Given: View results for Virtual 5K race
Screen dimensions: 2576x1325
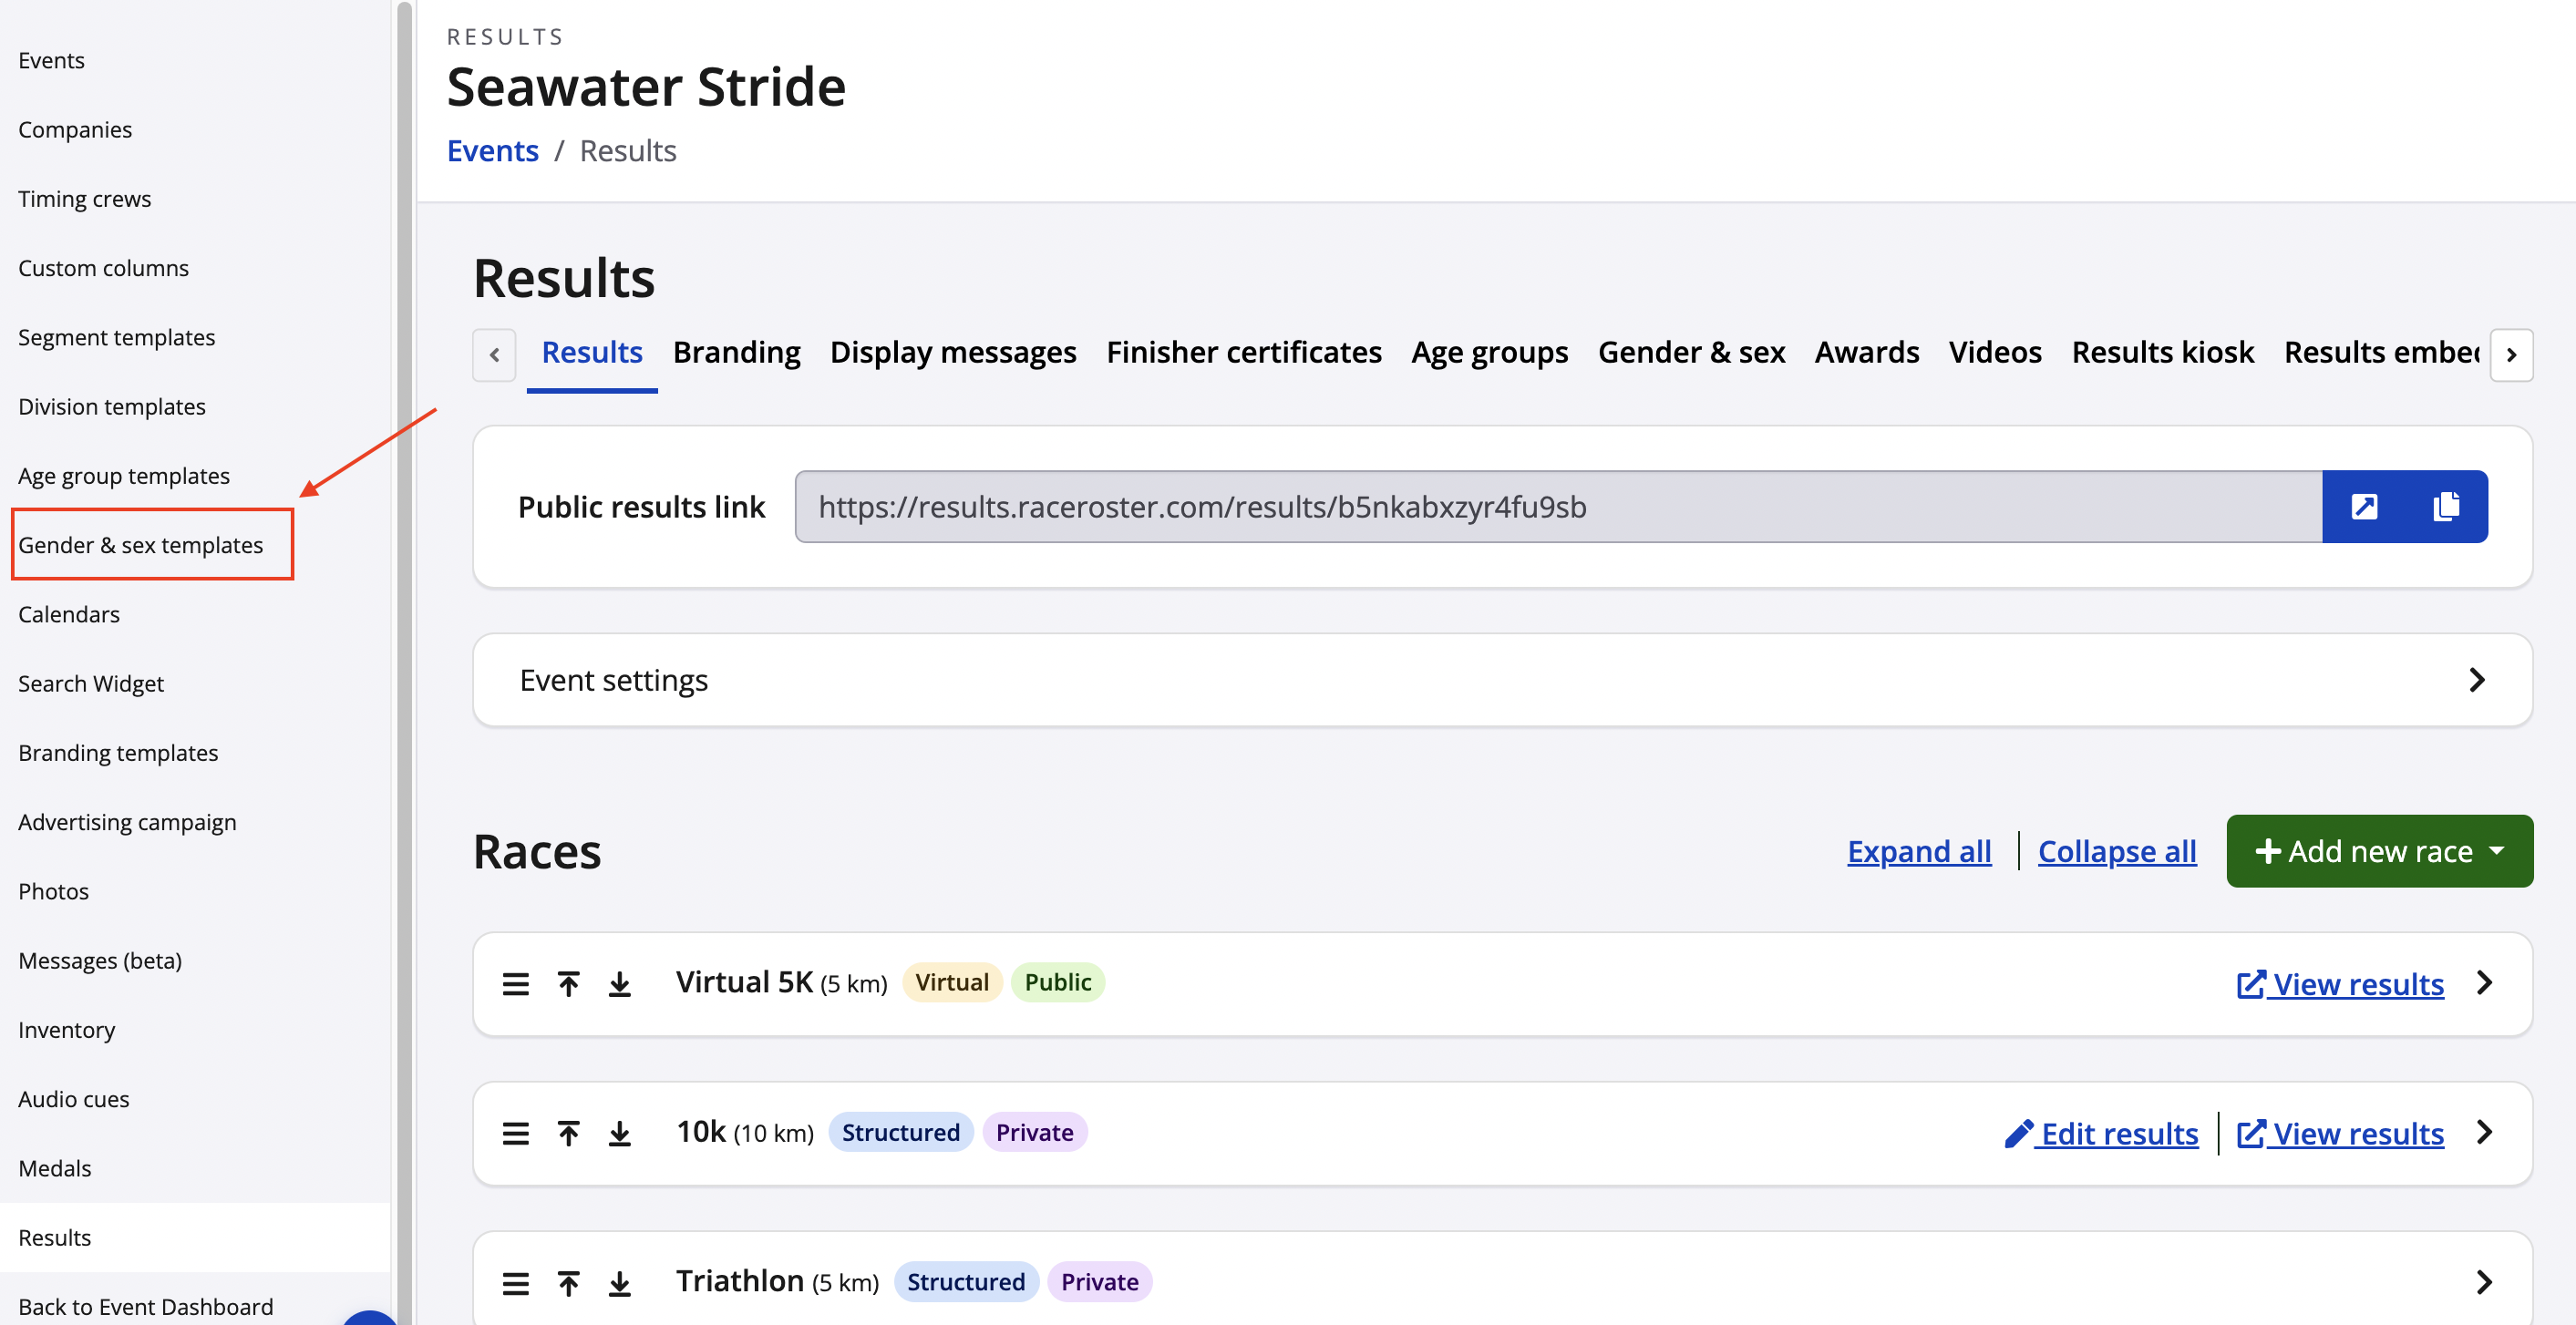Looking at the screenshot, I should [x=2339, y=982].
